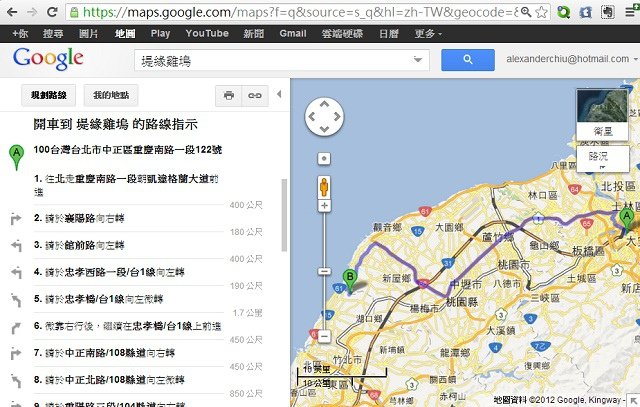
Task: Click the green extension icon in toolbar
Action: click(x=564, y=12)
